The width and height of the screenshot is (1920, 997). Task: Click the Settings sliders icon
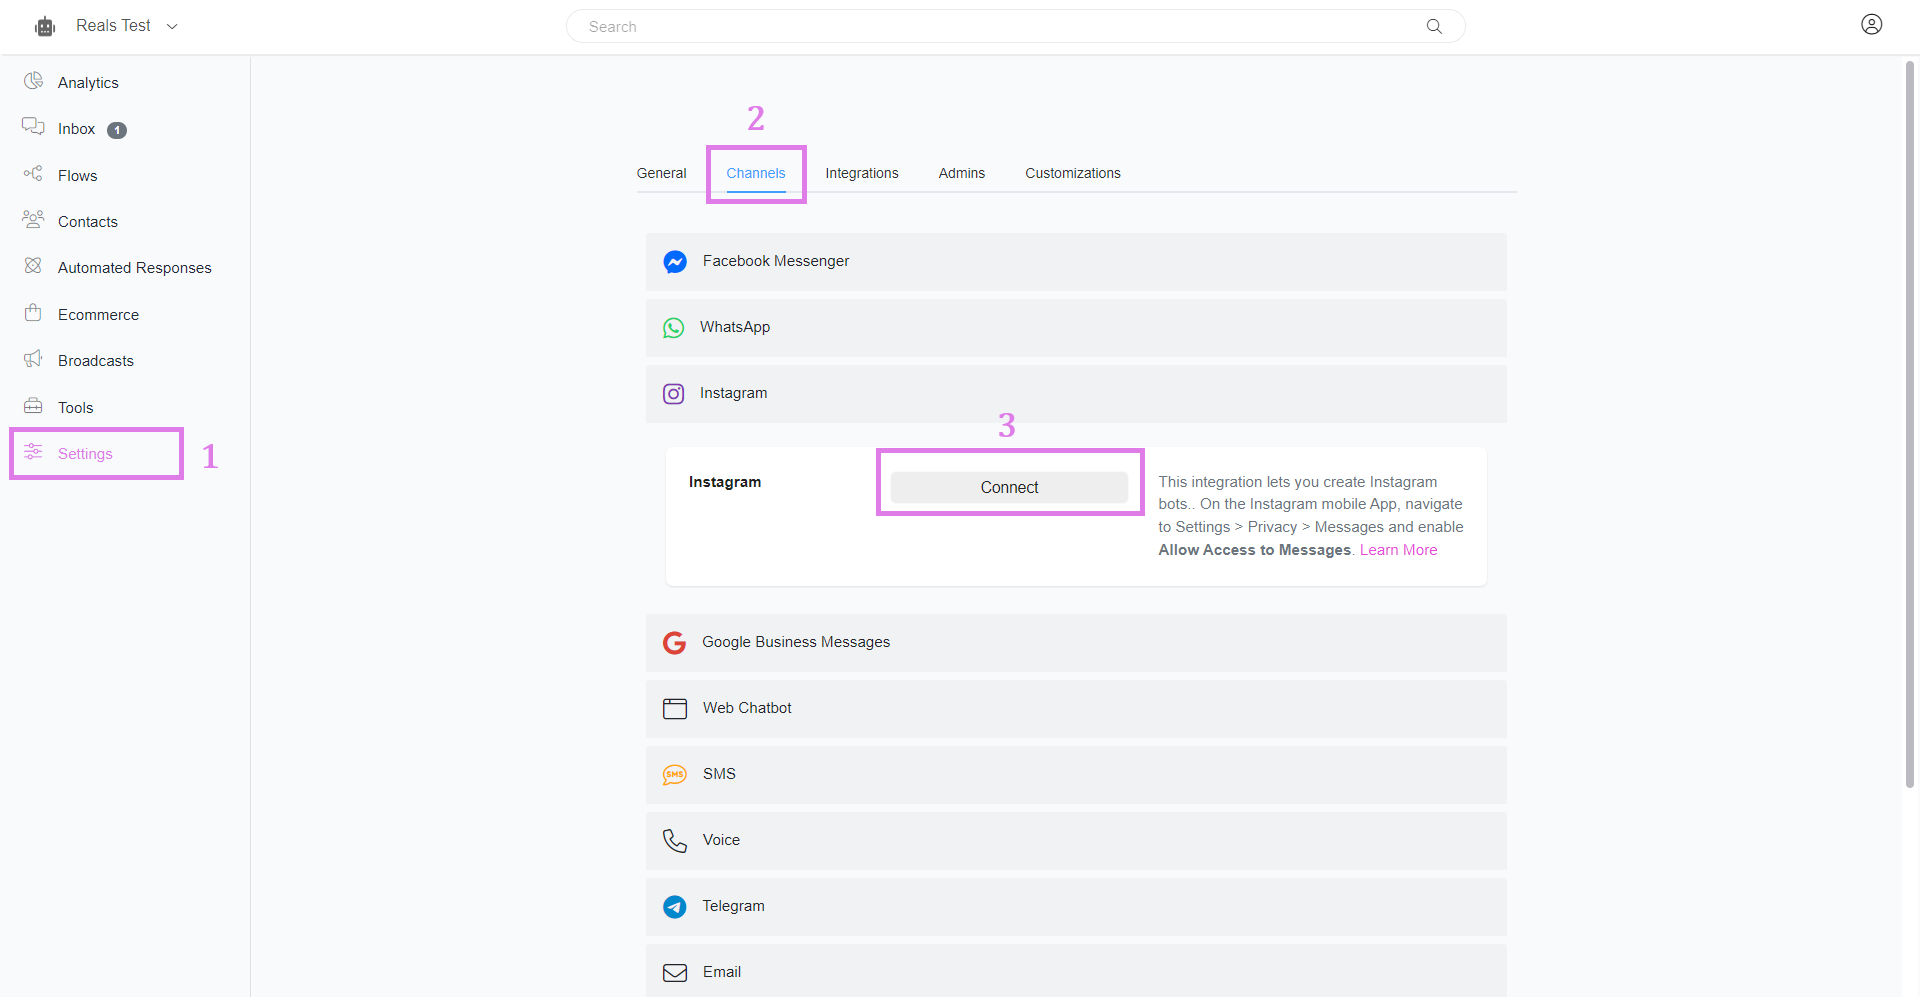33,452
